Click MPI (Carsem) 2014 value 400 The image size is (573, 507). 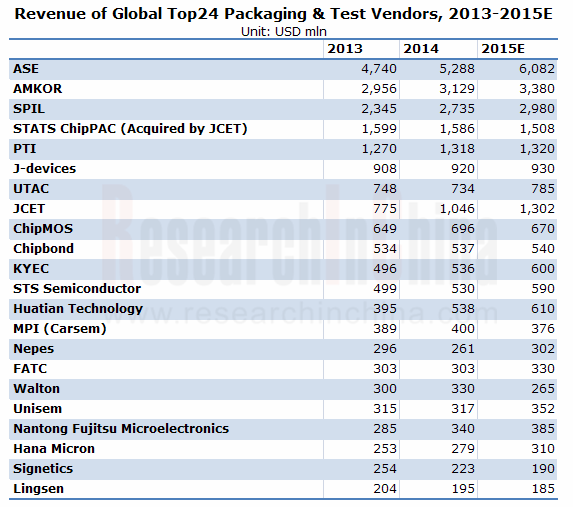point(463,329)
